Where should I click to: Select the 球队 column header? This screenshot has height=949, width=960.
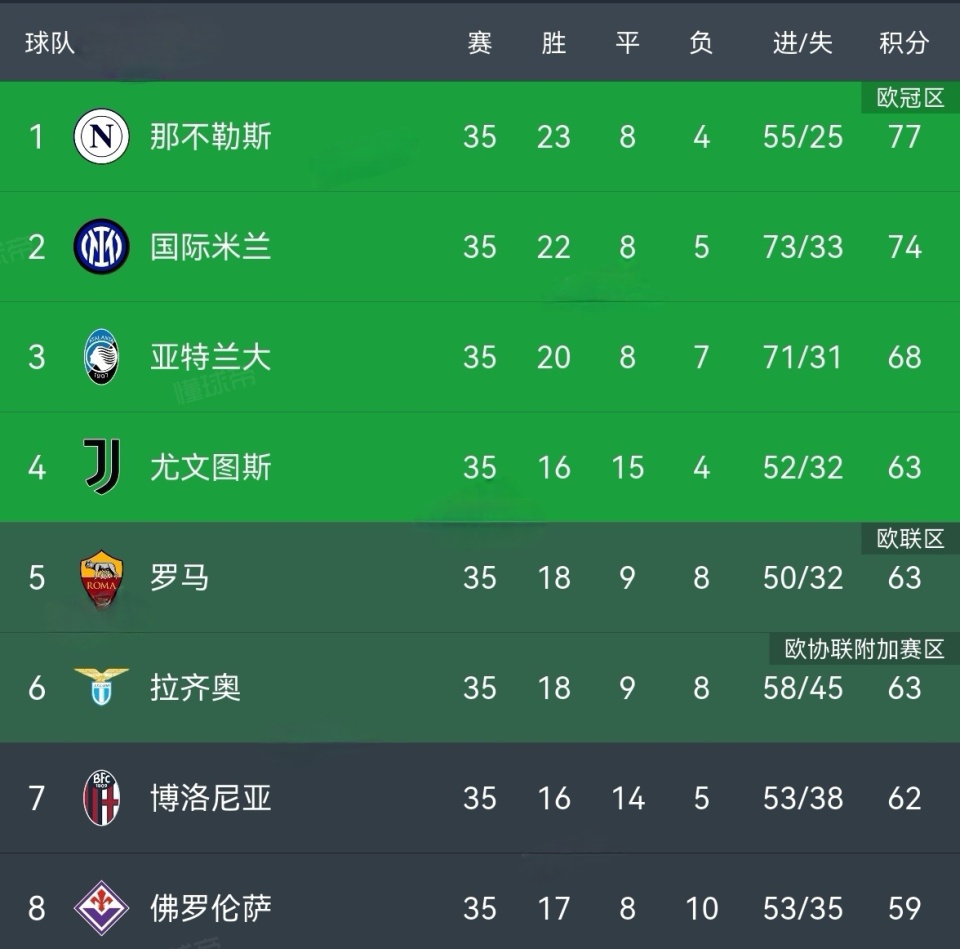point(50,43)
